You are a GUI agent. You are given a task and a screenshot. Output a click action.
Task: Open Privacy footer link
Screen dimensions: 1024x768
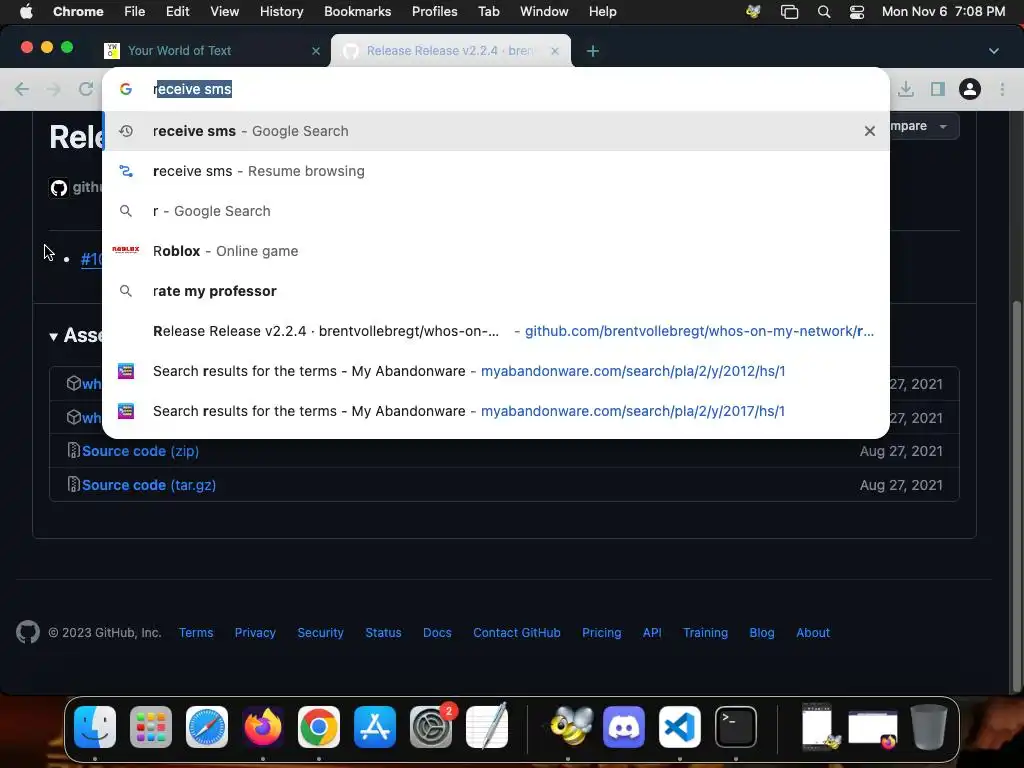click(255, 633)
